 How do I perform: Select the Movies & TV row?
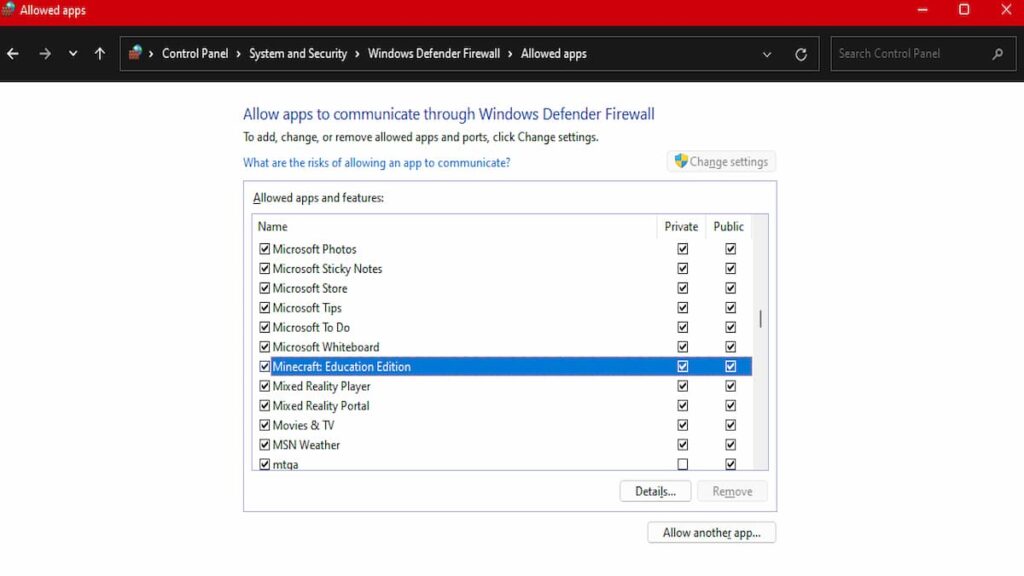tap(502, 425)
